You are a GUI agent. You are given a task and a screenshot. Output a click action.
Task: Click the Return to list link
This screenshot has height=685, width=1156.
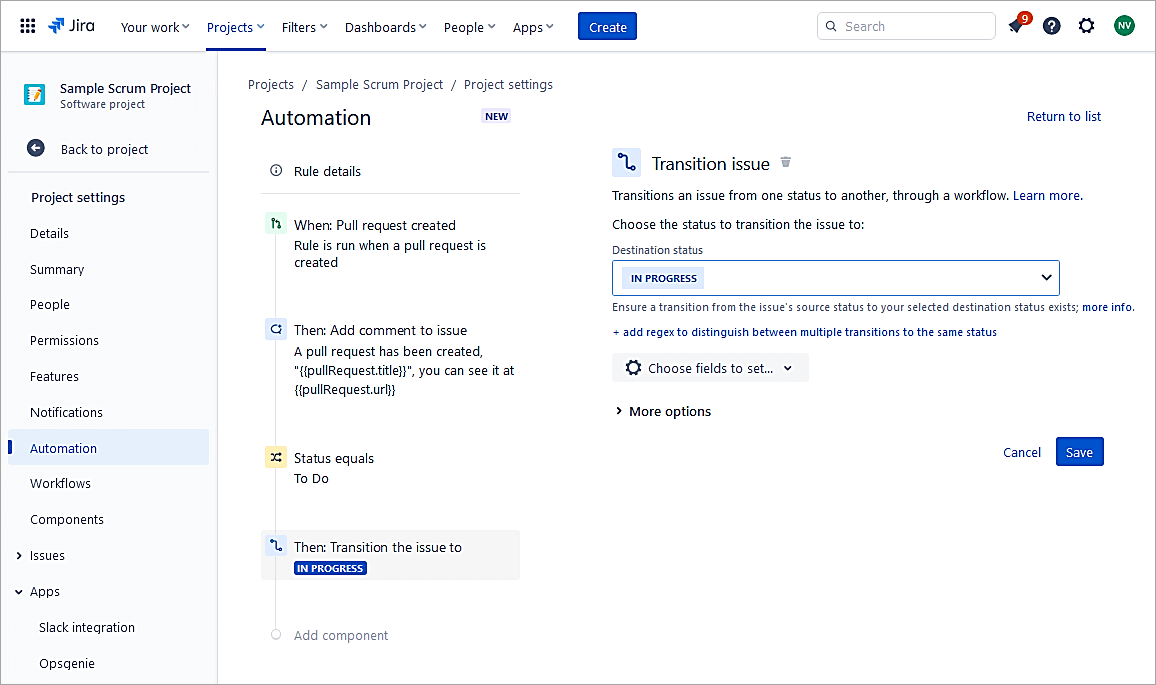tap(1063, 117)
